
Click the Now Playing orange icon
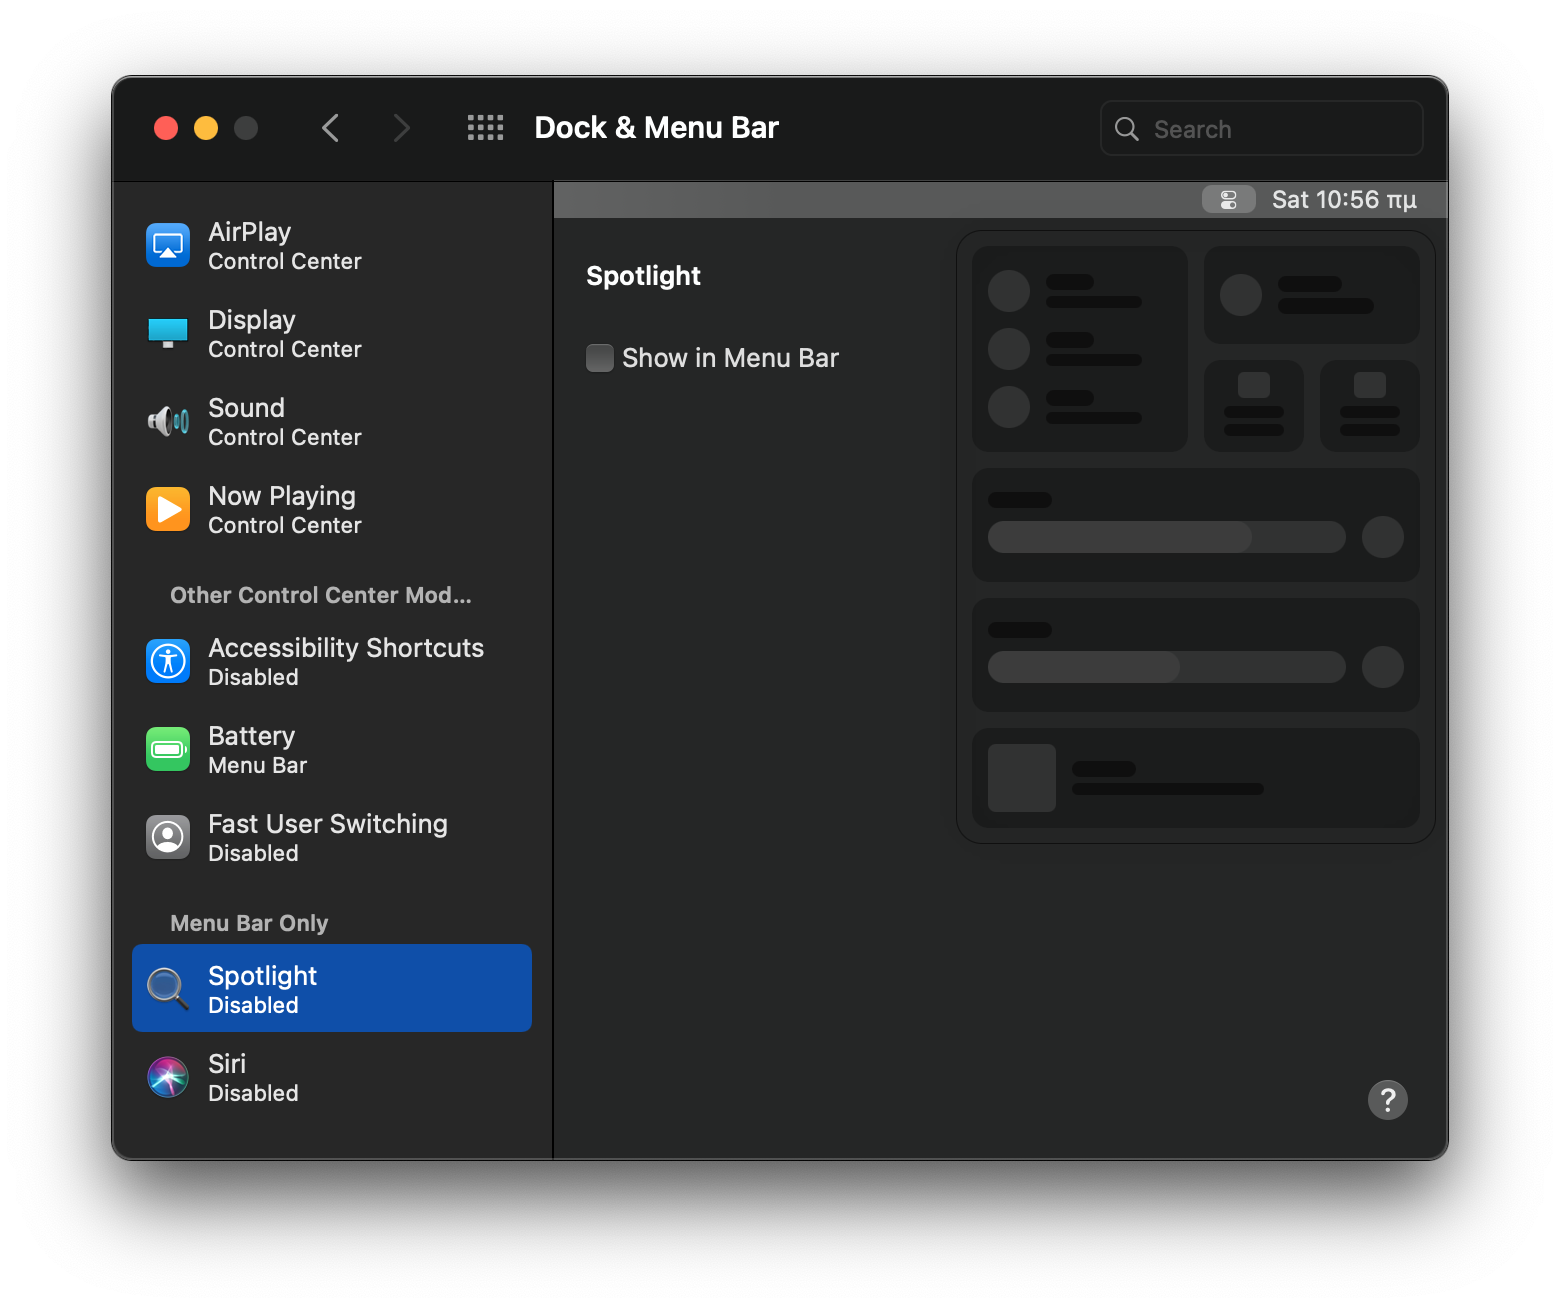pyautogui.click(x=168, y=509)
